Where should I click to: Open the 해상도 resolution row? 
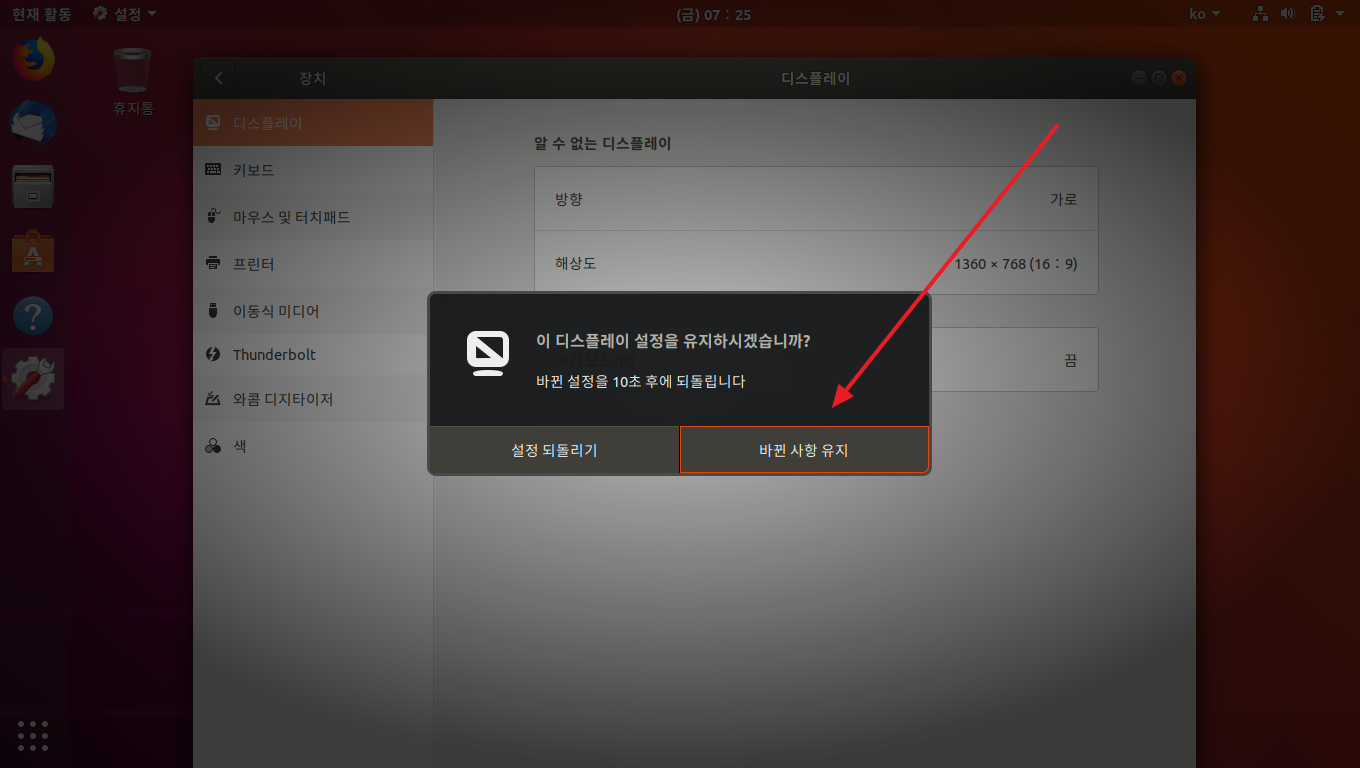tap(816, 263)
